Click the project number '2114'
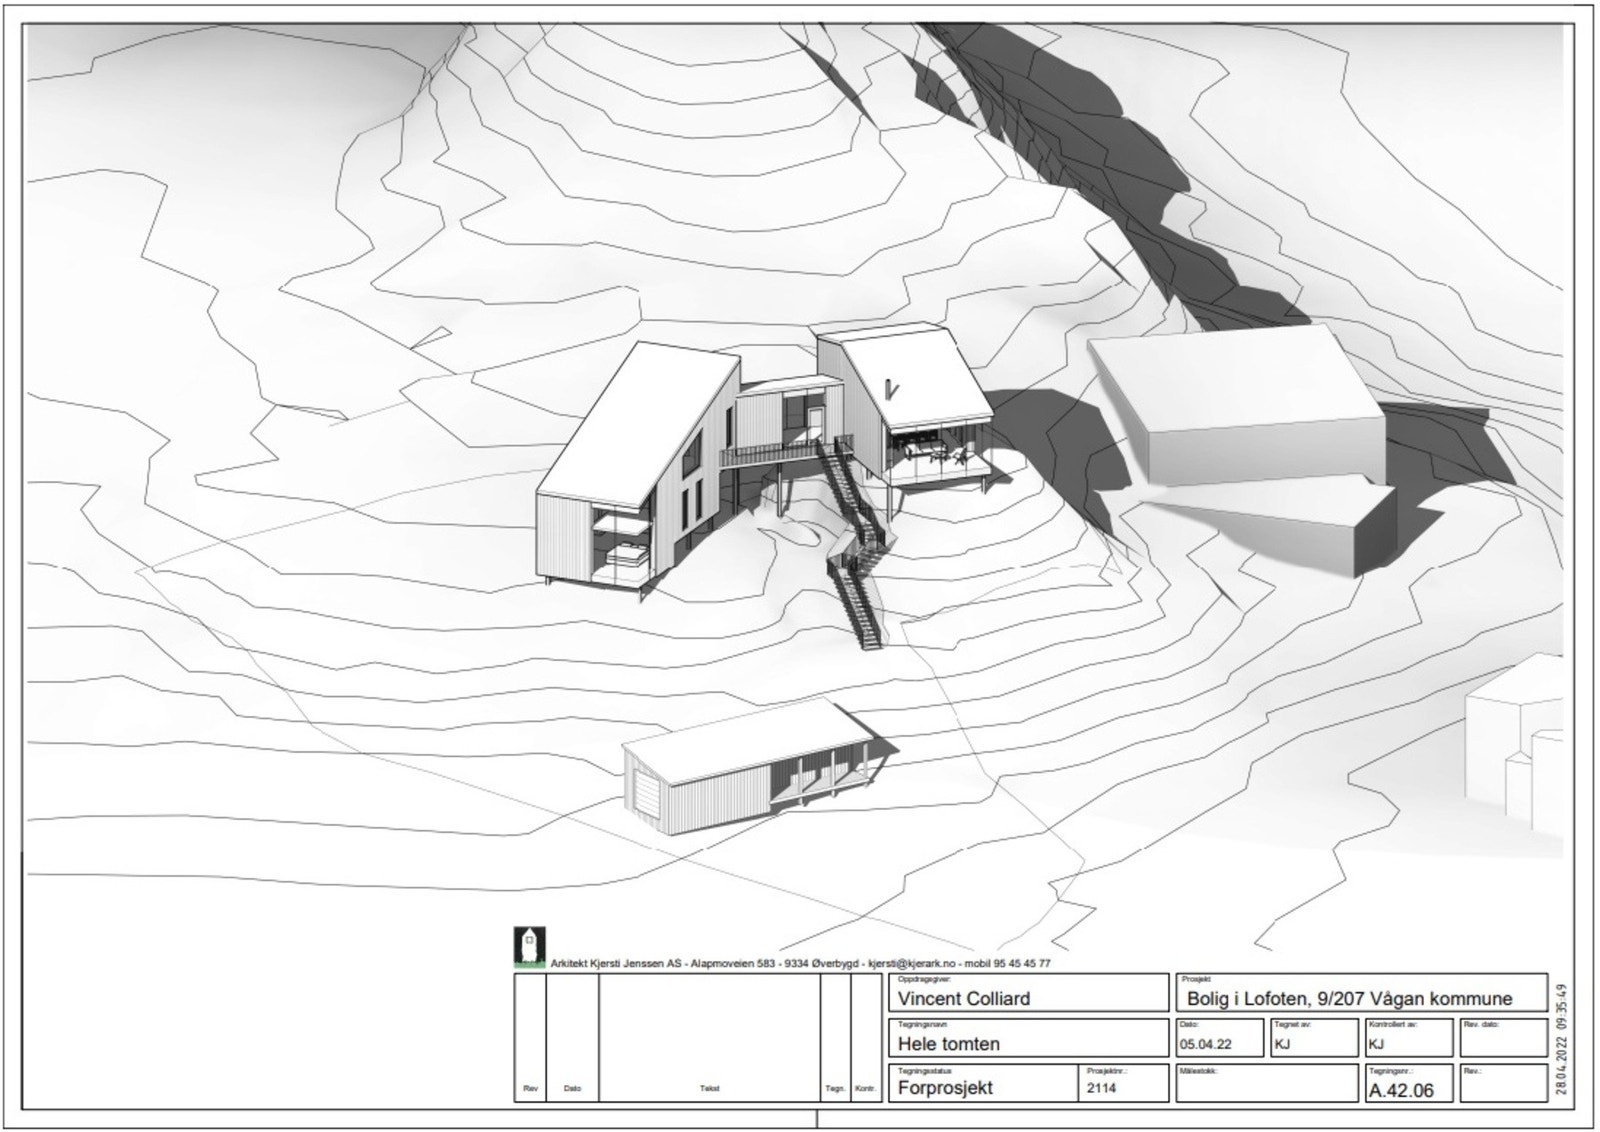Viewport: 1600px width, 1132px height. pos(1101,1088)
